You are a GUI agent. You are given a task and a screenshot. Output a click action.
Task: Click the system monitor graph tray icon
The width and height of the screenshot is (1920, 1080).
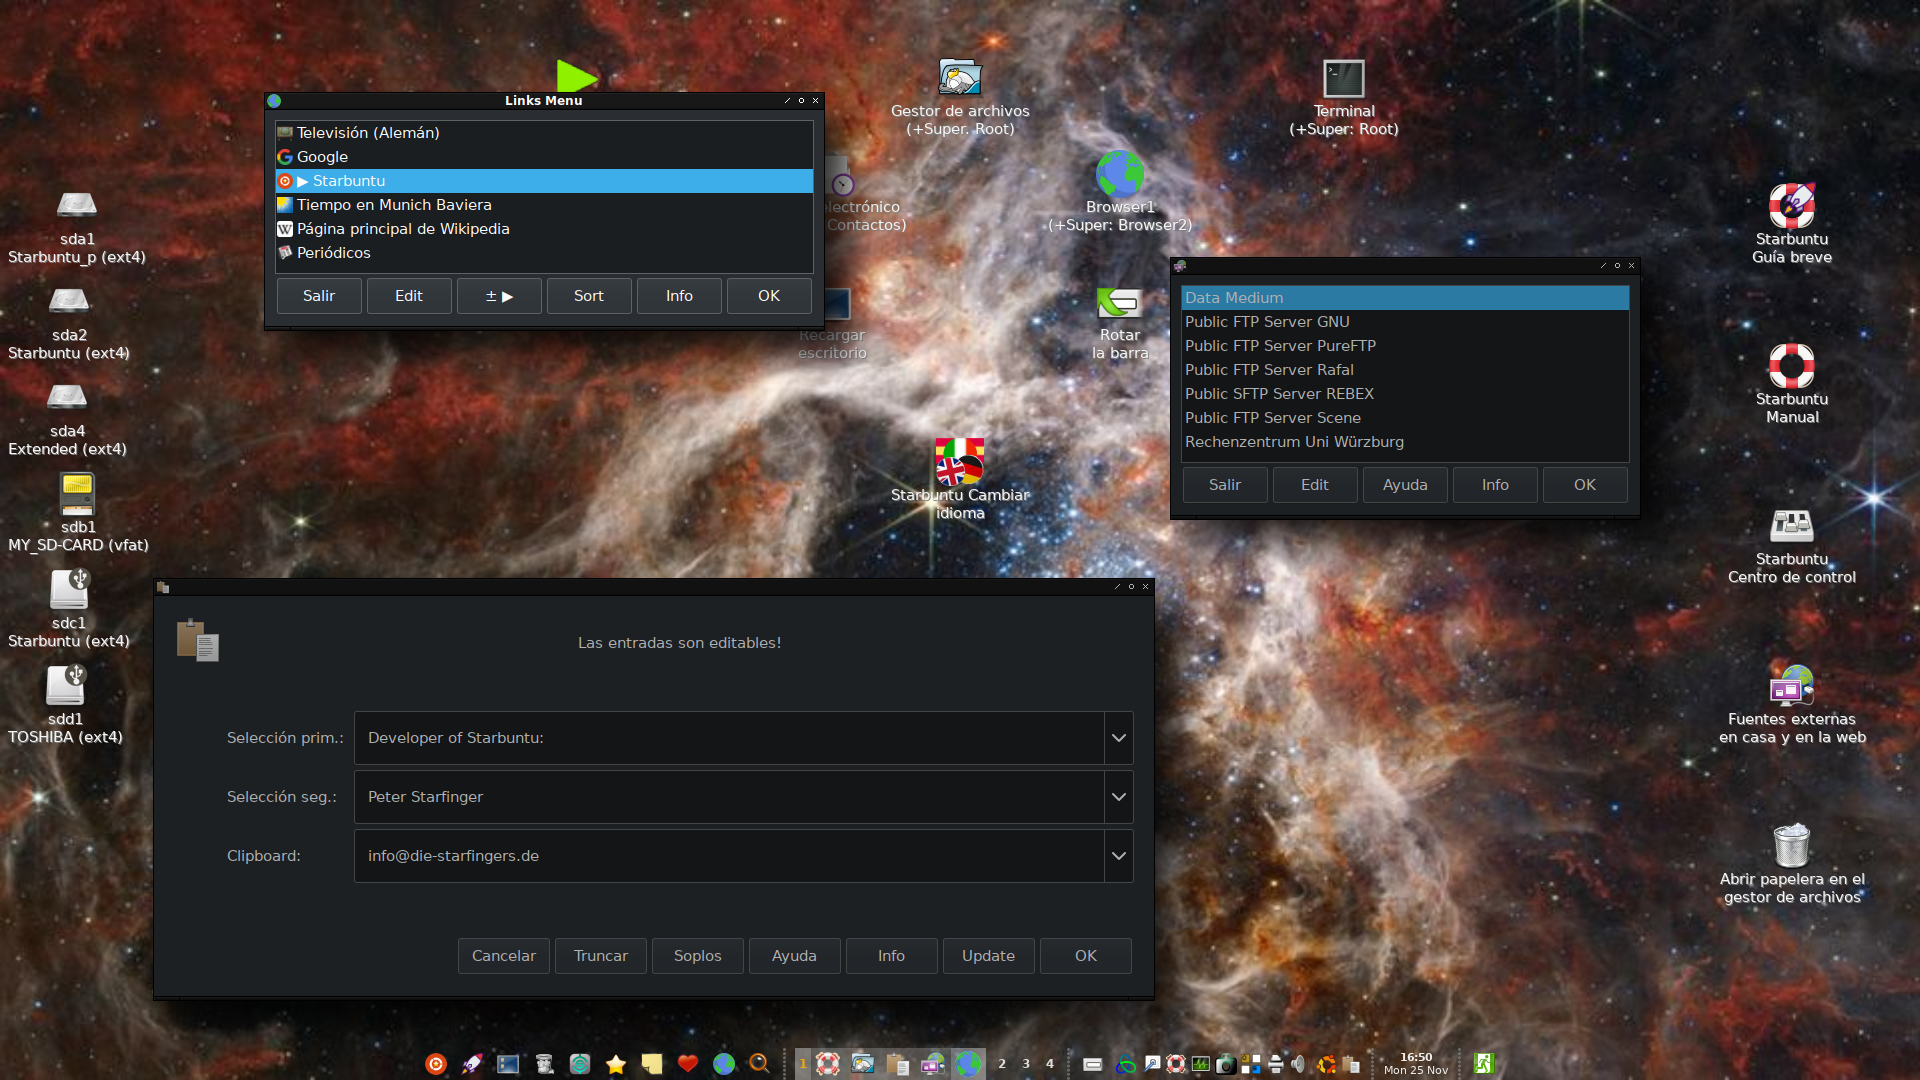point(1201,1064)
